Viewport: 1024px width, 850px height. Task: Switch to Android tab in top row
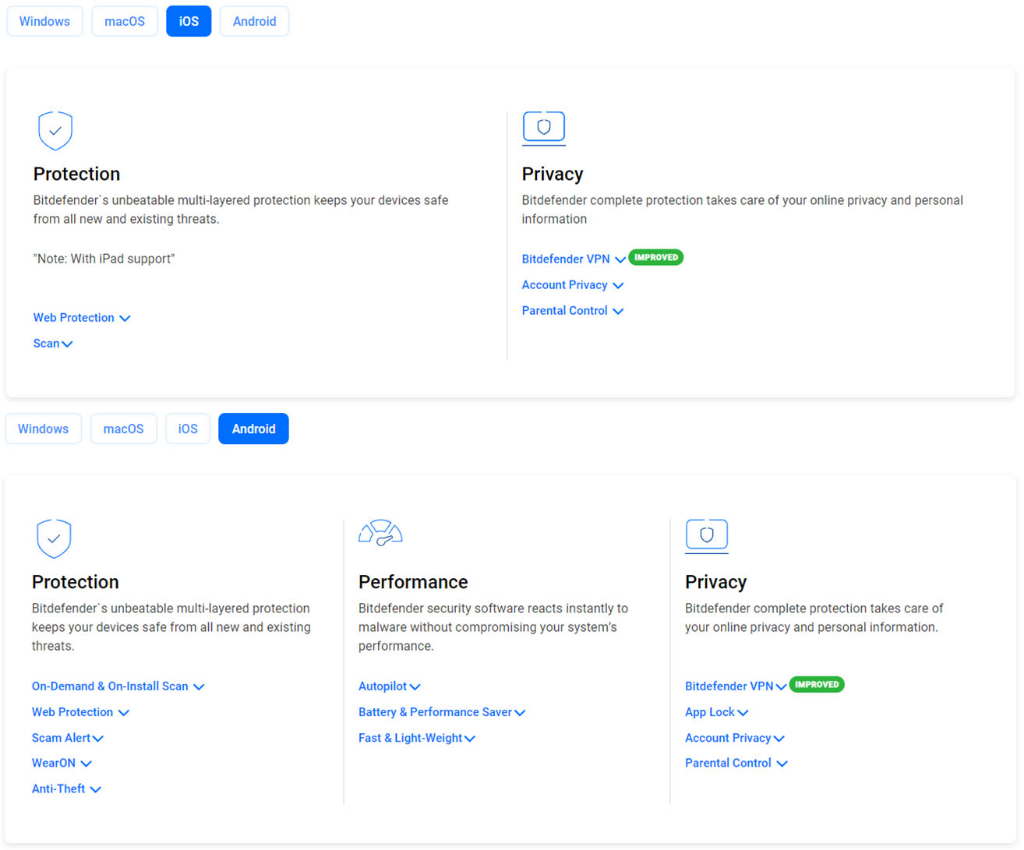click(255, 22)
